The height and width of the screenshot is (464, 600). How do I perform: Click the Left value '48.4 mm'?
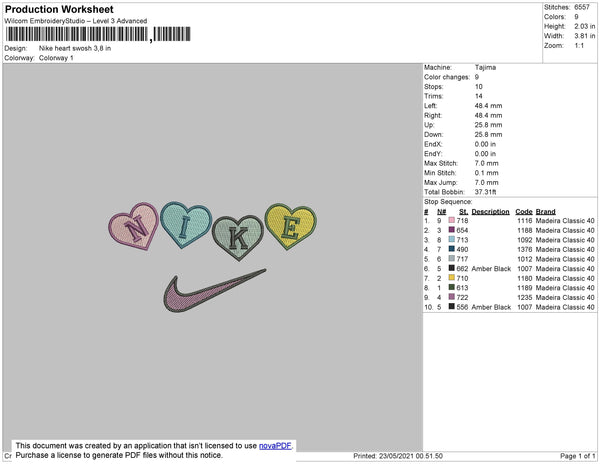coord(489,106)
